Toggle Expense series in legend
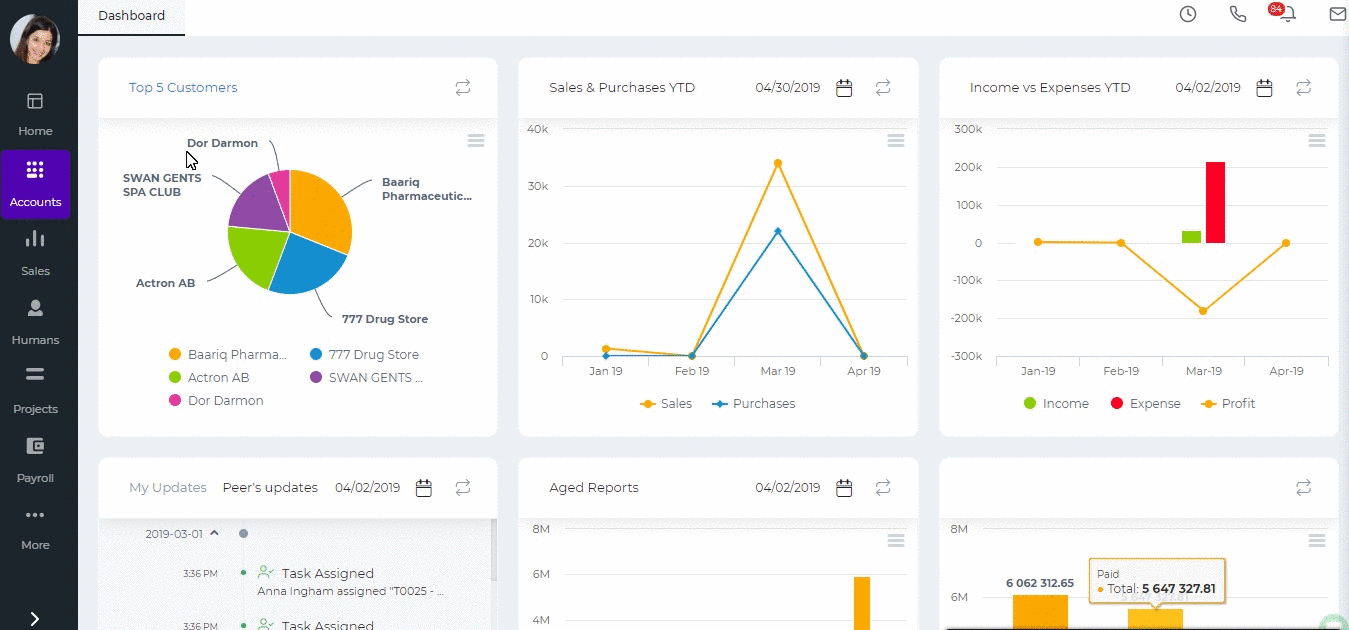 click(x=1145, y=404)
